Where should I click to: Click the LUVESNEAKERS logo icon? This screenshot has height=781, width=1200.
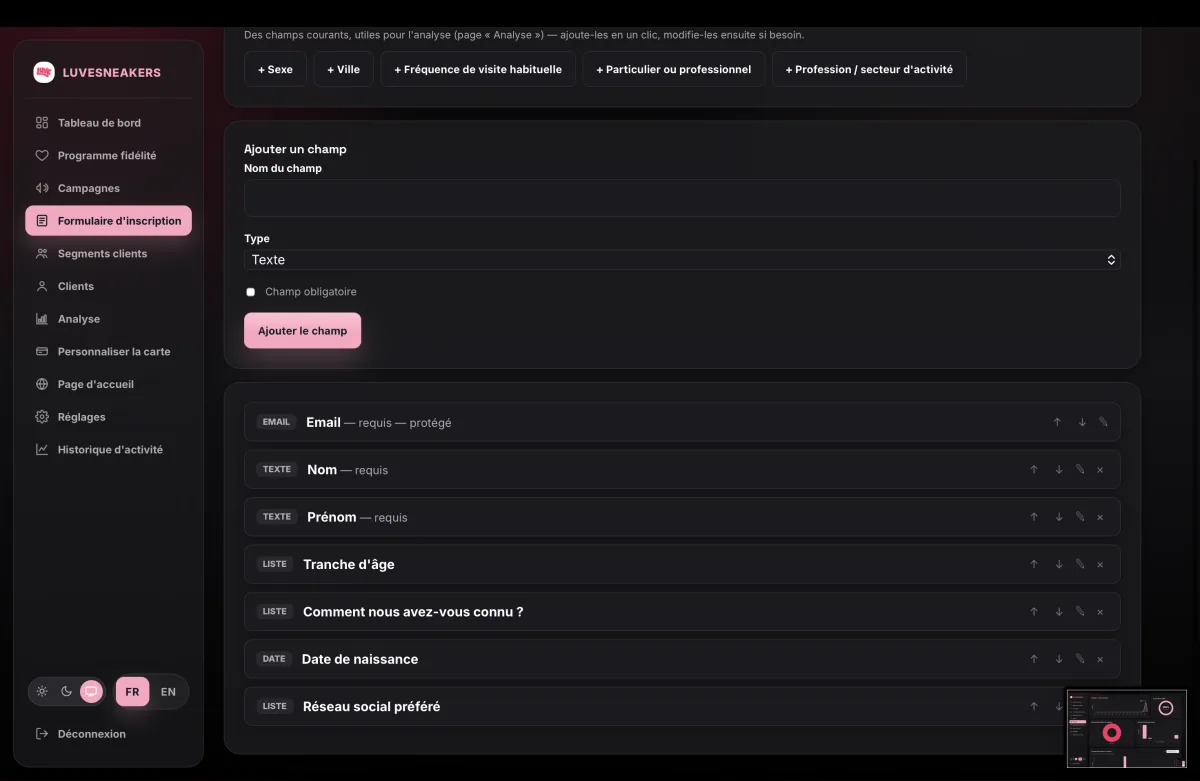point(44,72)
